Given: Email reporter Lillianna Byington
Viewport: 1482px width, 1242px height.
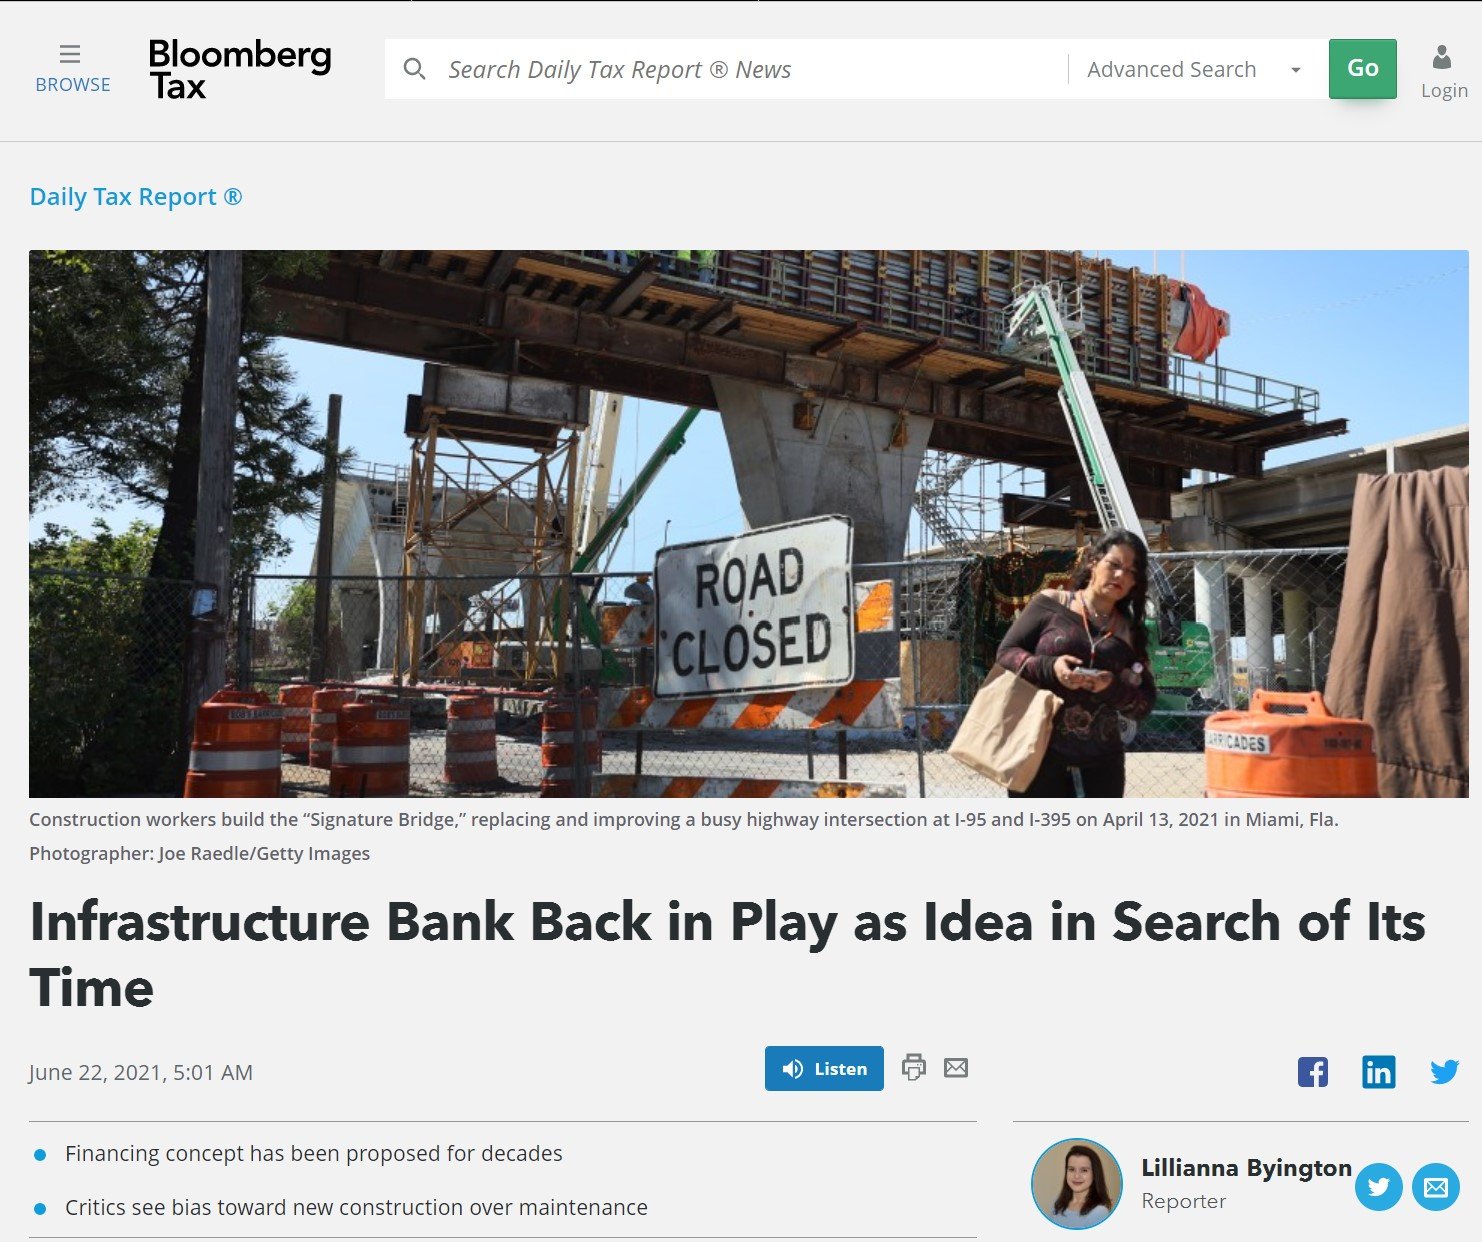Looking at the screenshot, I should coord(1436,1187).
